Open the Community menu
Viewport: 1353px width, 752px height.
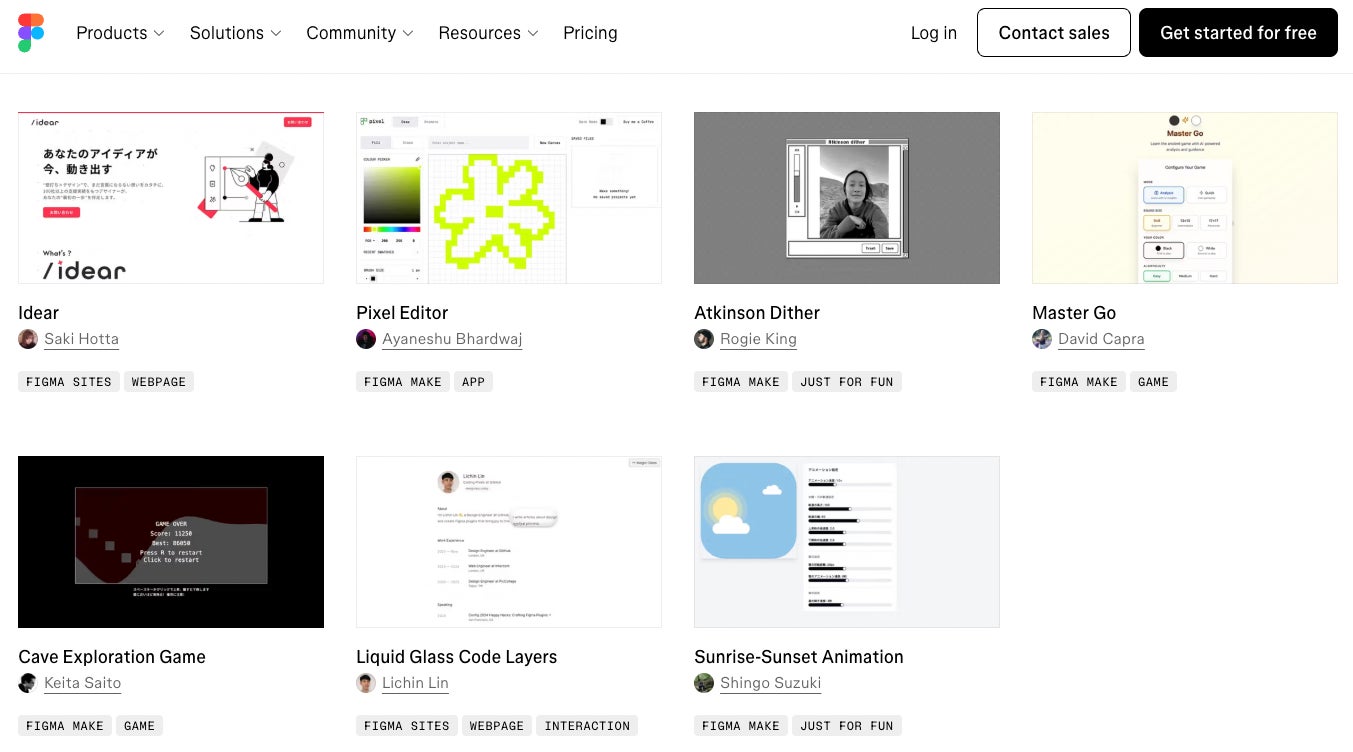[360, 33]
